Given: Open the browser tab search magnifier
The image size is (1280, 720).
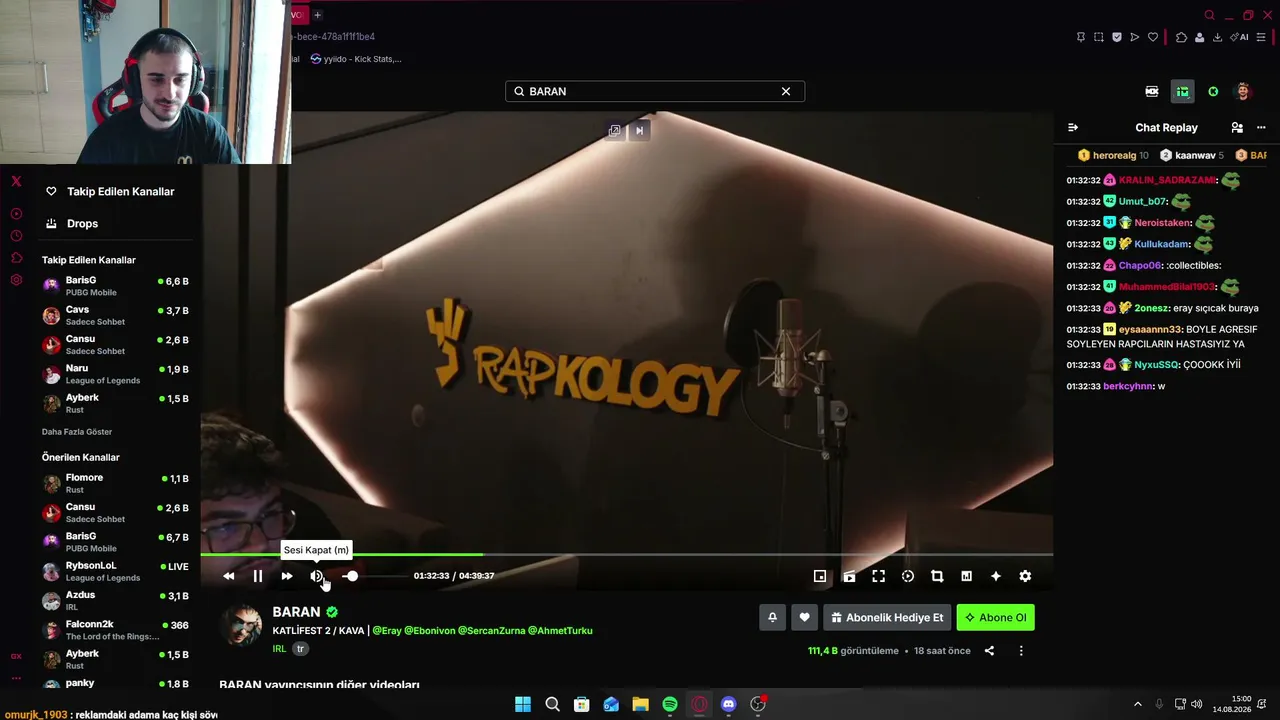Looking at the screenshot, I should 1209,15.
